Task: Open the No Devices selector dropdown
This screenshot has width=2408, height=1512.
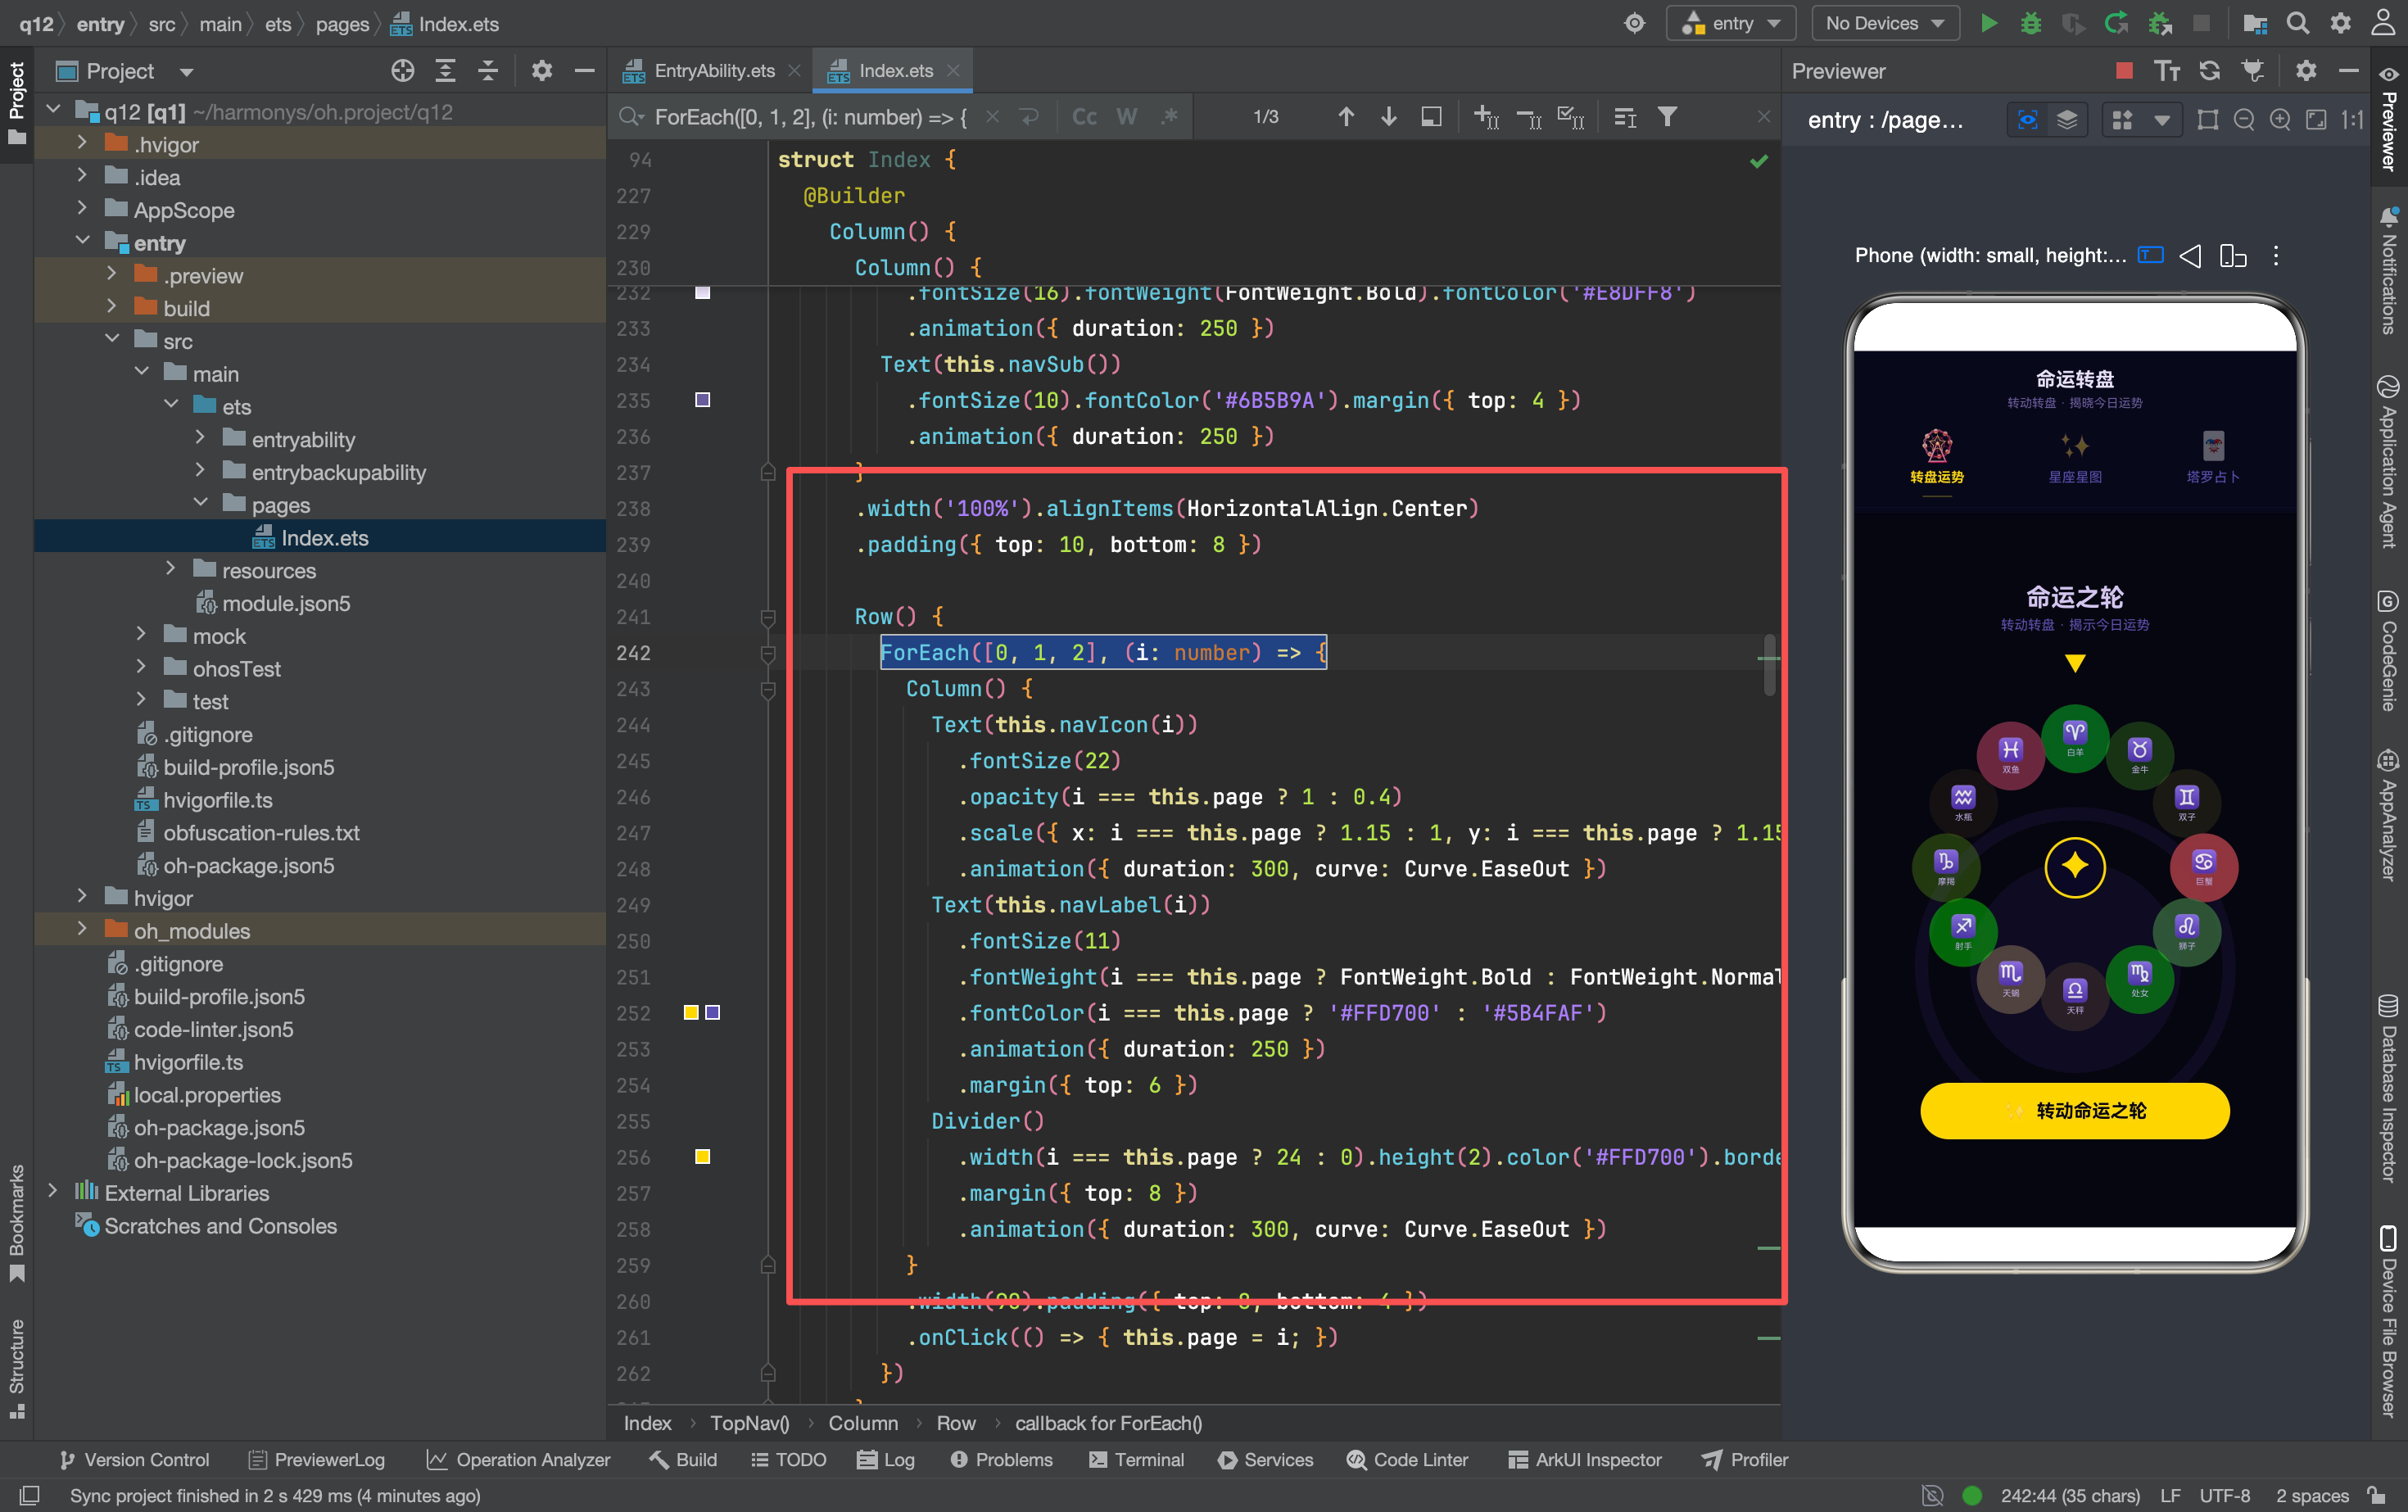Action: tap(1885, 23)
